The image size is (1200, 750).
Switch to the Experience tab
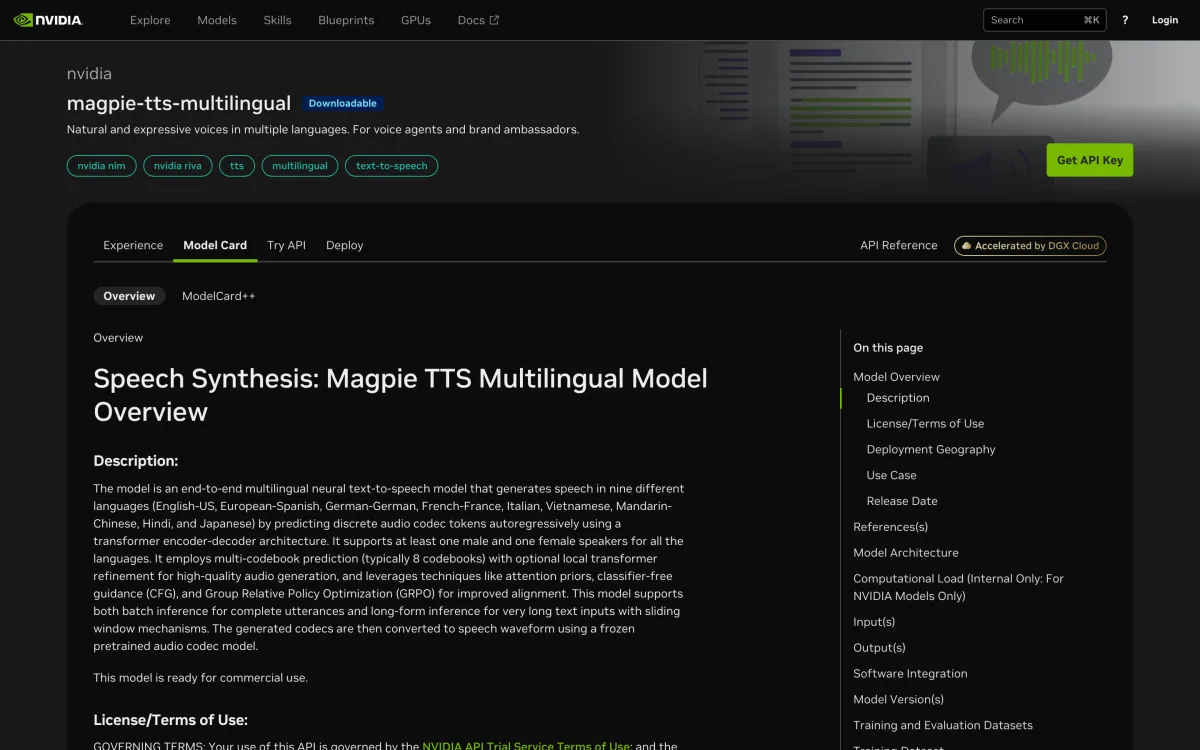133,245
